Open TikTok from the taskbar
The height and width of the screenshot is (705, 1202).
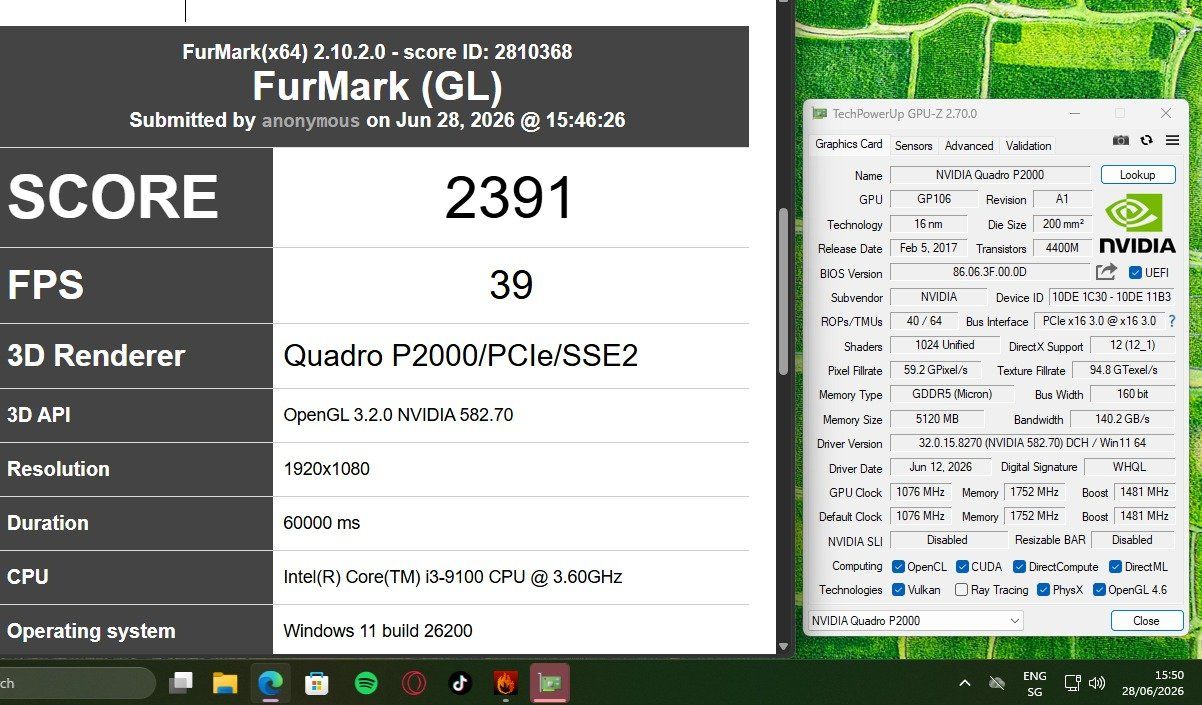pos(460,683)
